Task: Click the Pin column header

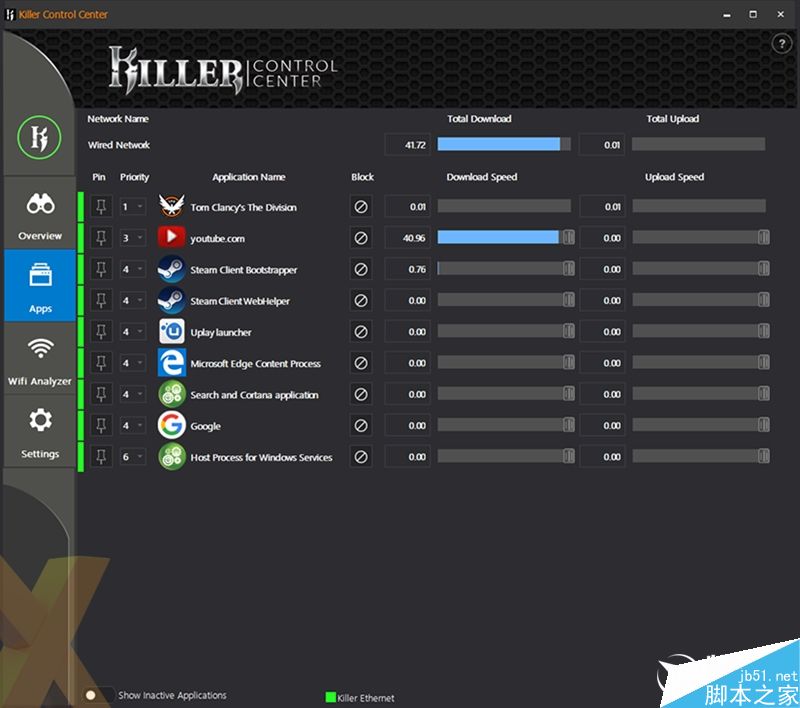Action: click(x=99, y=177)
